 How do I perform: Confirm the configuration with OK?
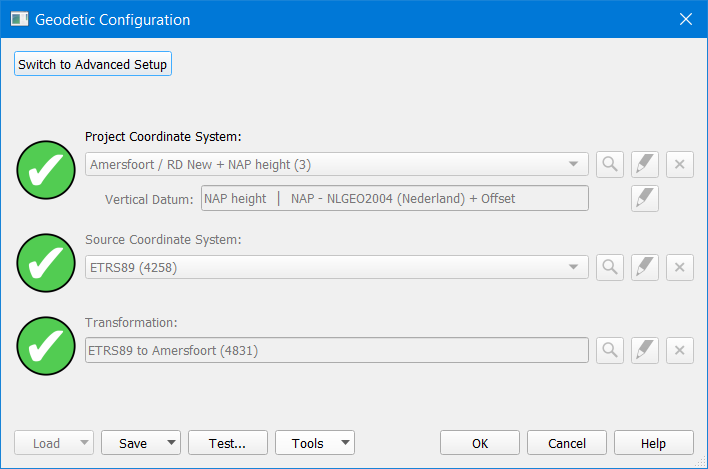tap(480, 443)
